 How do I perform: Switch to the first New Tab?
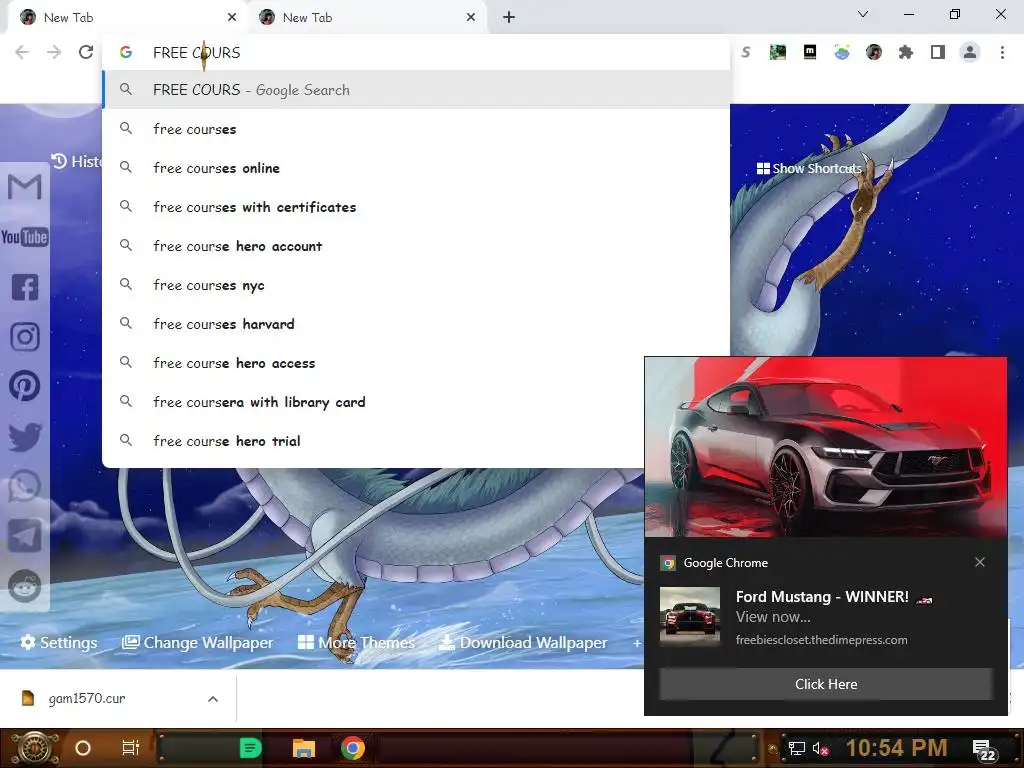coord(127,18)
